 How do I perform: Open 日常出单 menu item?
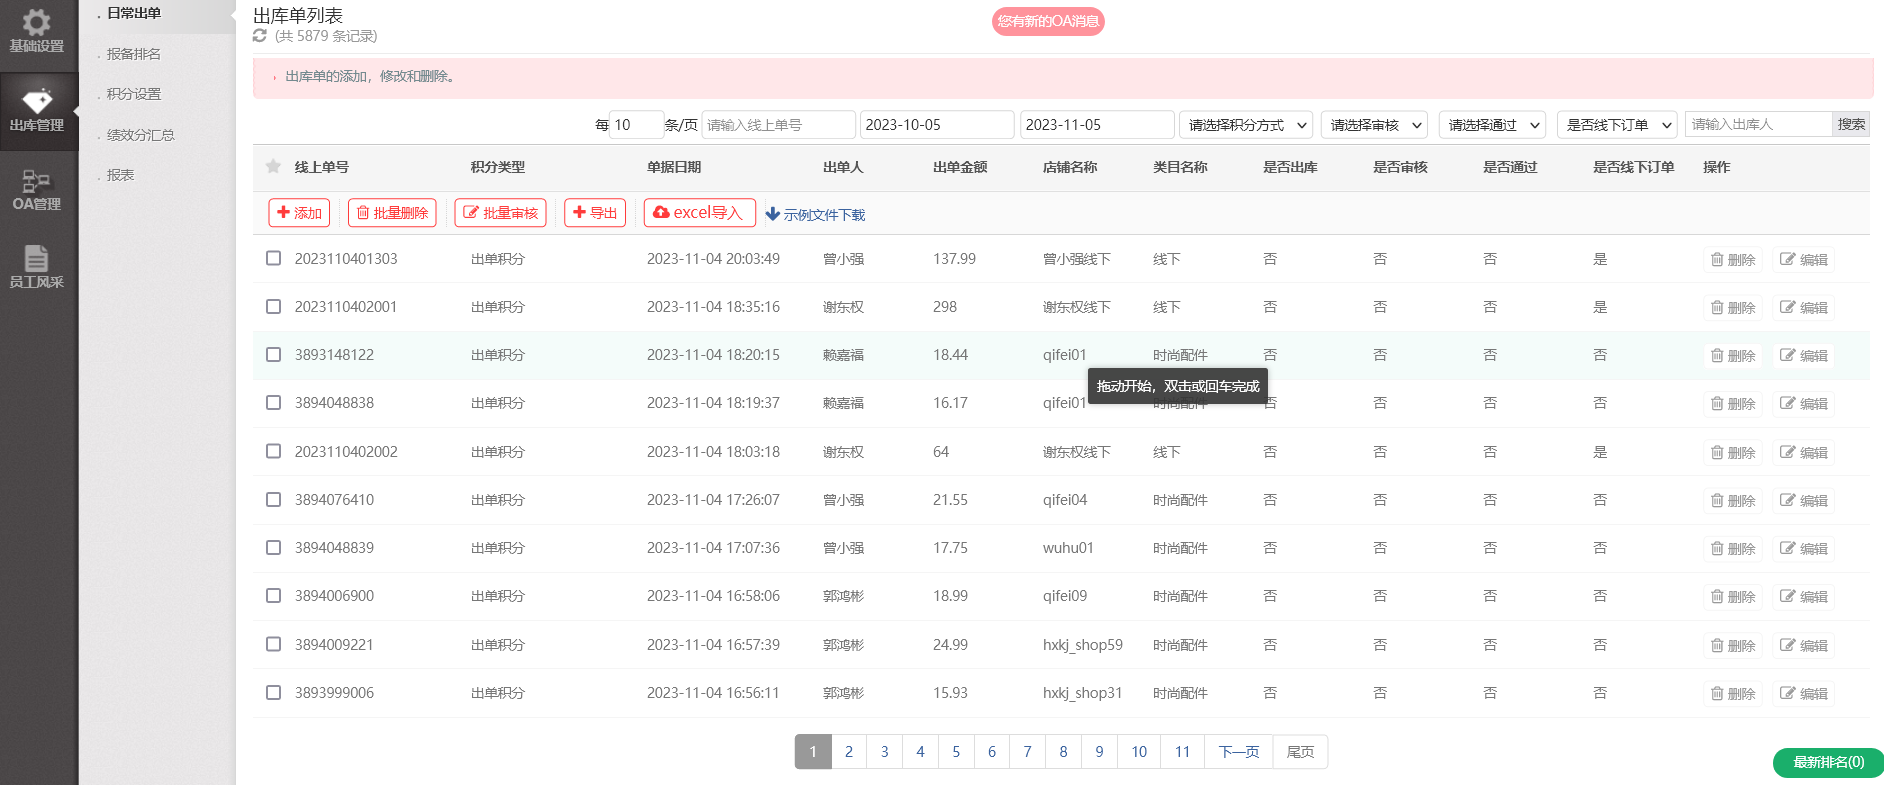[x=134, y=13]
